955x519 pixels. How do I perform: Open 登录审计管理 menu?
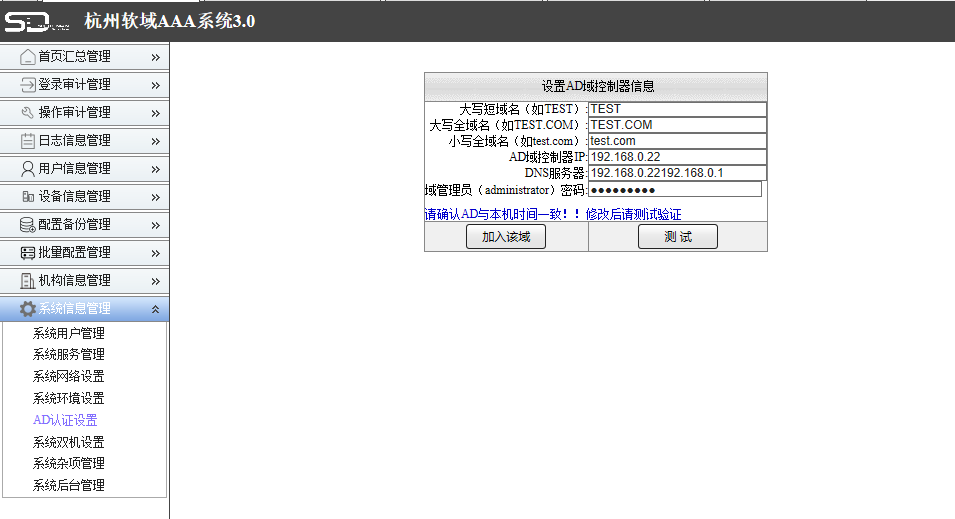click(x=85, y=85)
